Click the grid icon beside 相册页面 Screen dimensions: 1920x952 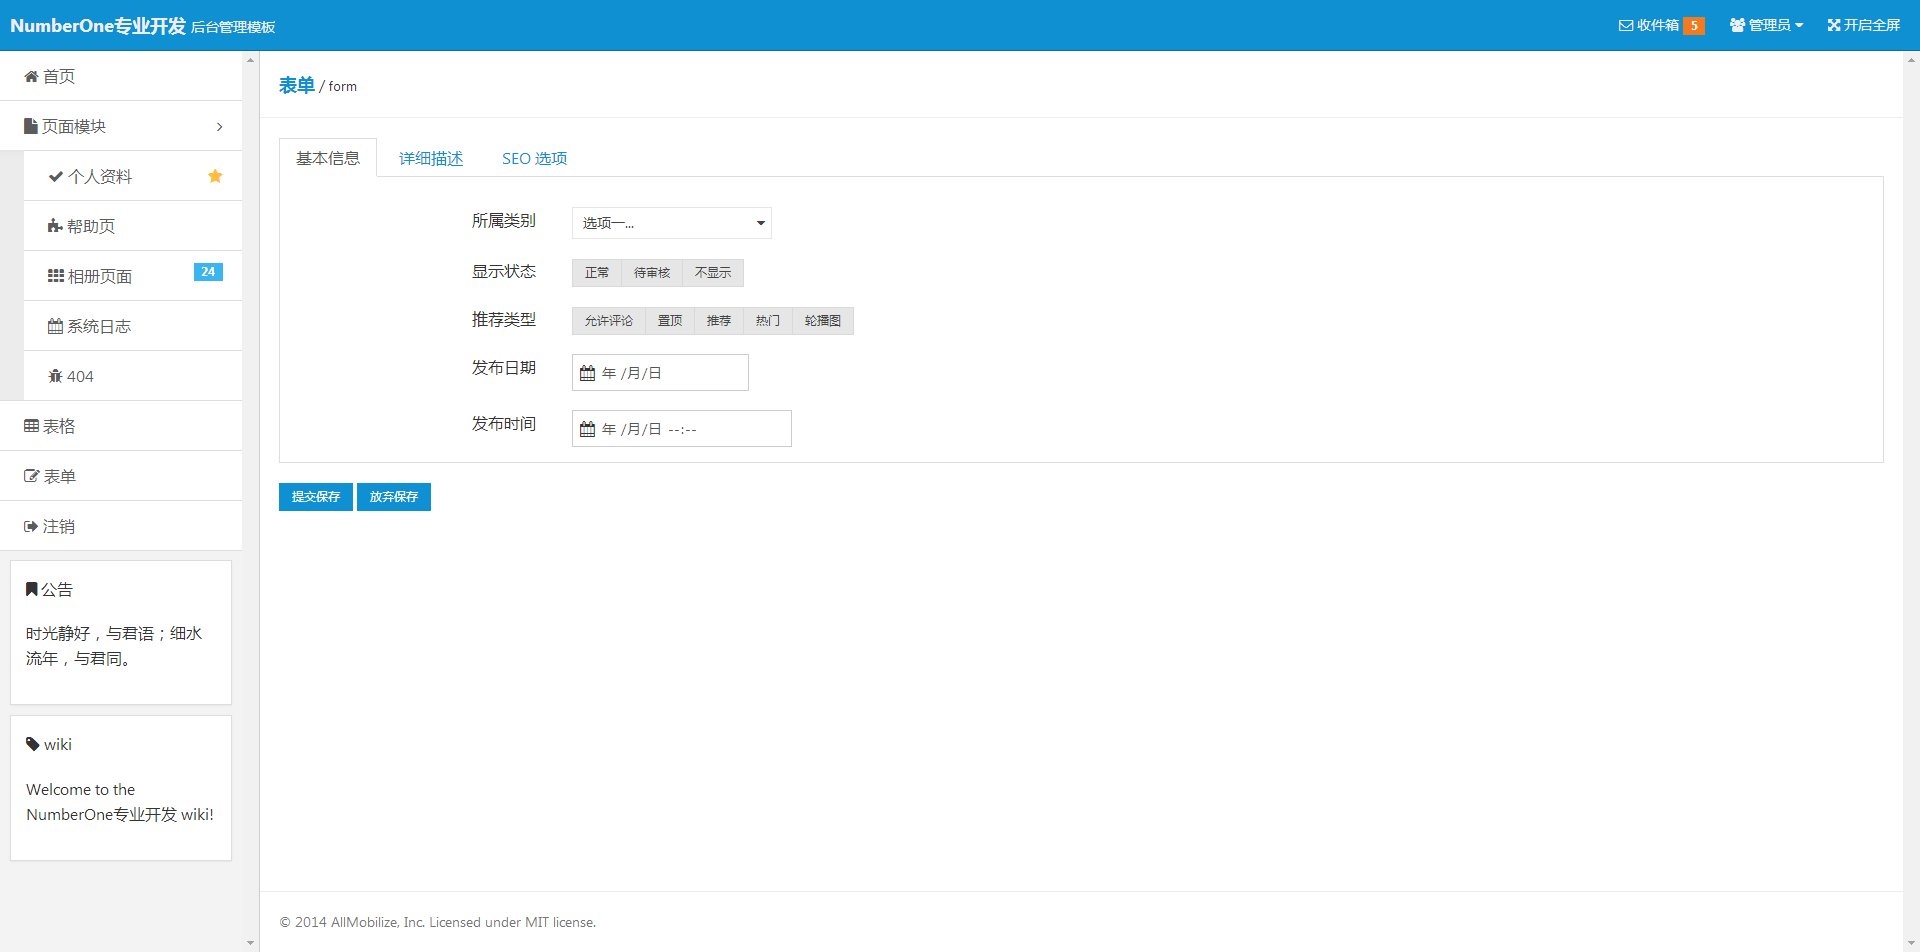pyautogui.click(x=56, y=276)
